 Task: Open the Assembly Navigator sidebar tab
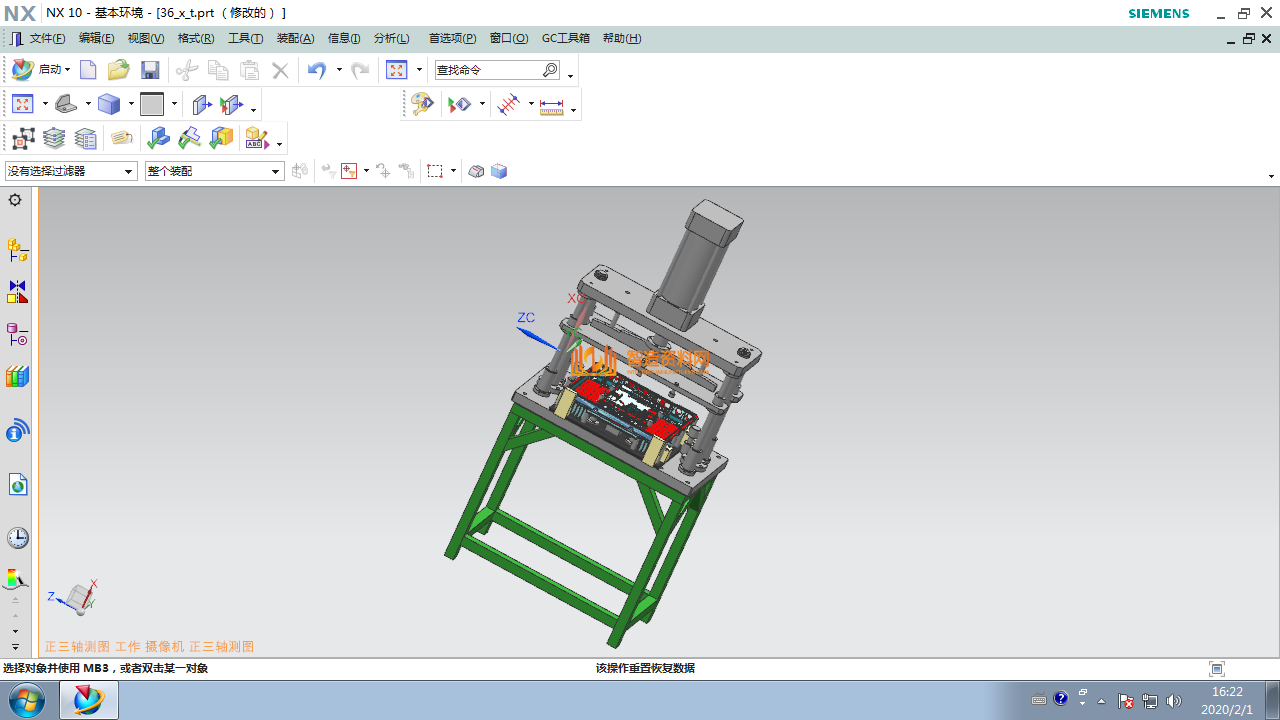(17, 249)
